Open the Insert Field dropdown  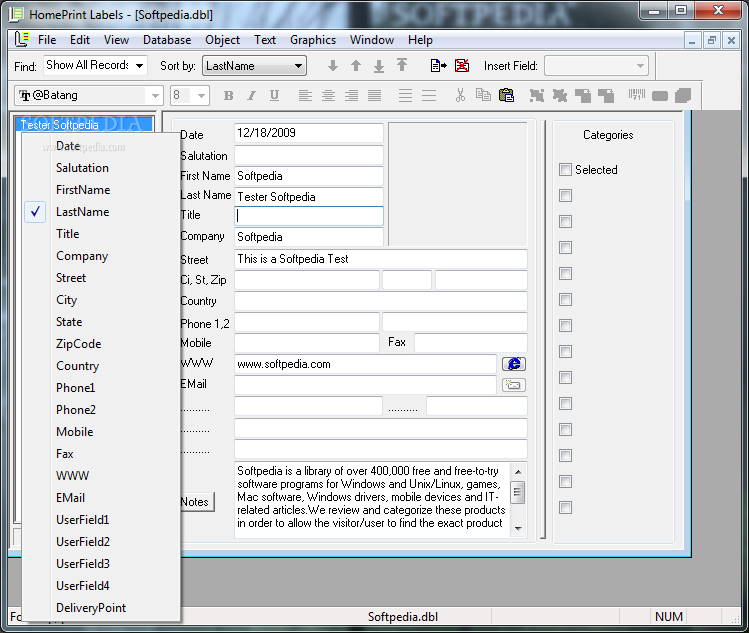click(x=641, y=66)
